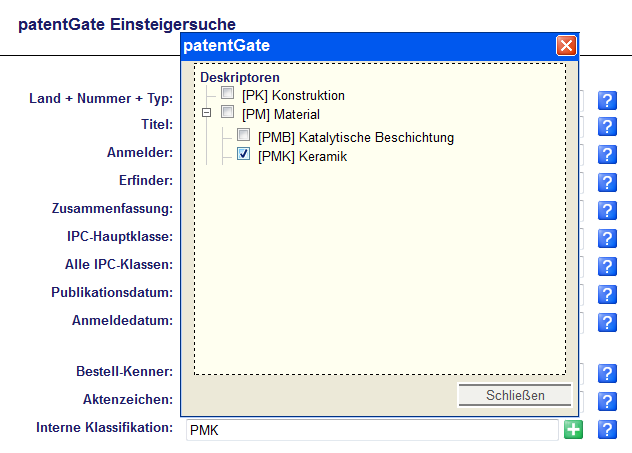Image resolution: width=632 pixels, height=453 pixels.
Task: Collapse the [PM] Material tree node
Action: coord(206,112)
